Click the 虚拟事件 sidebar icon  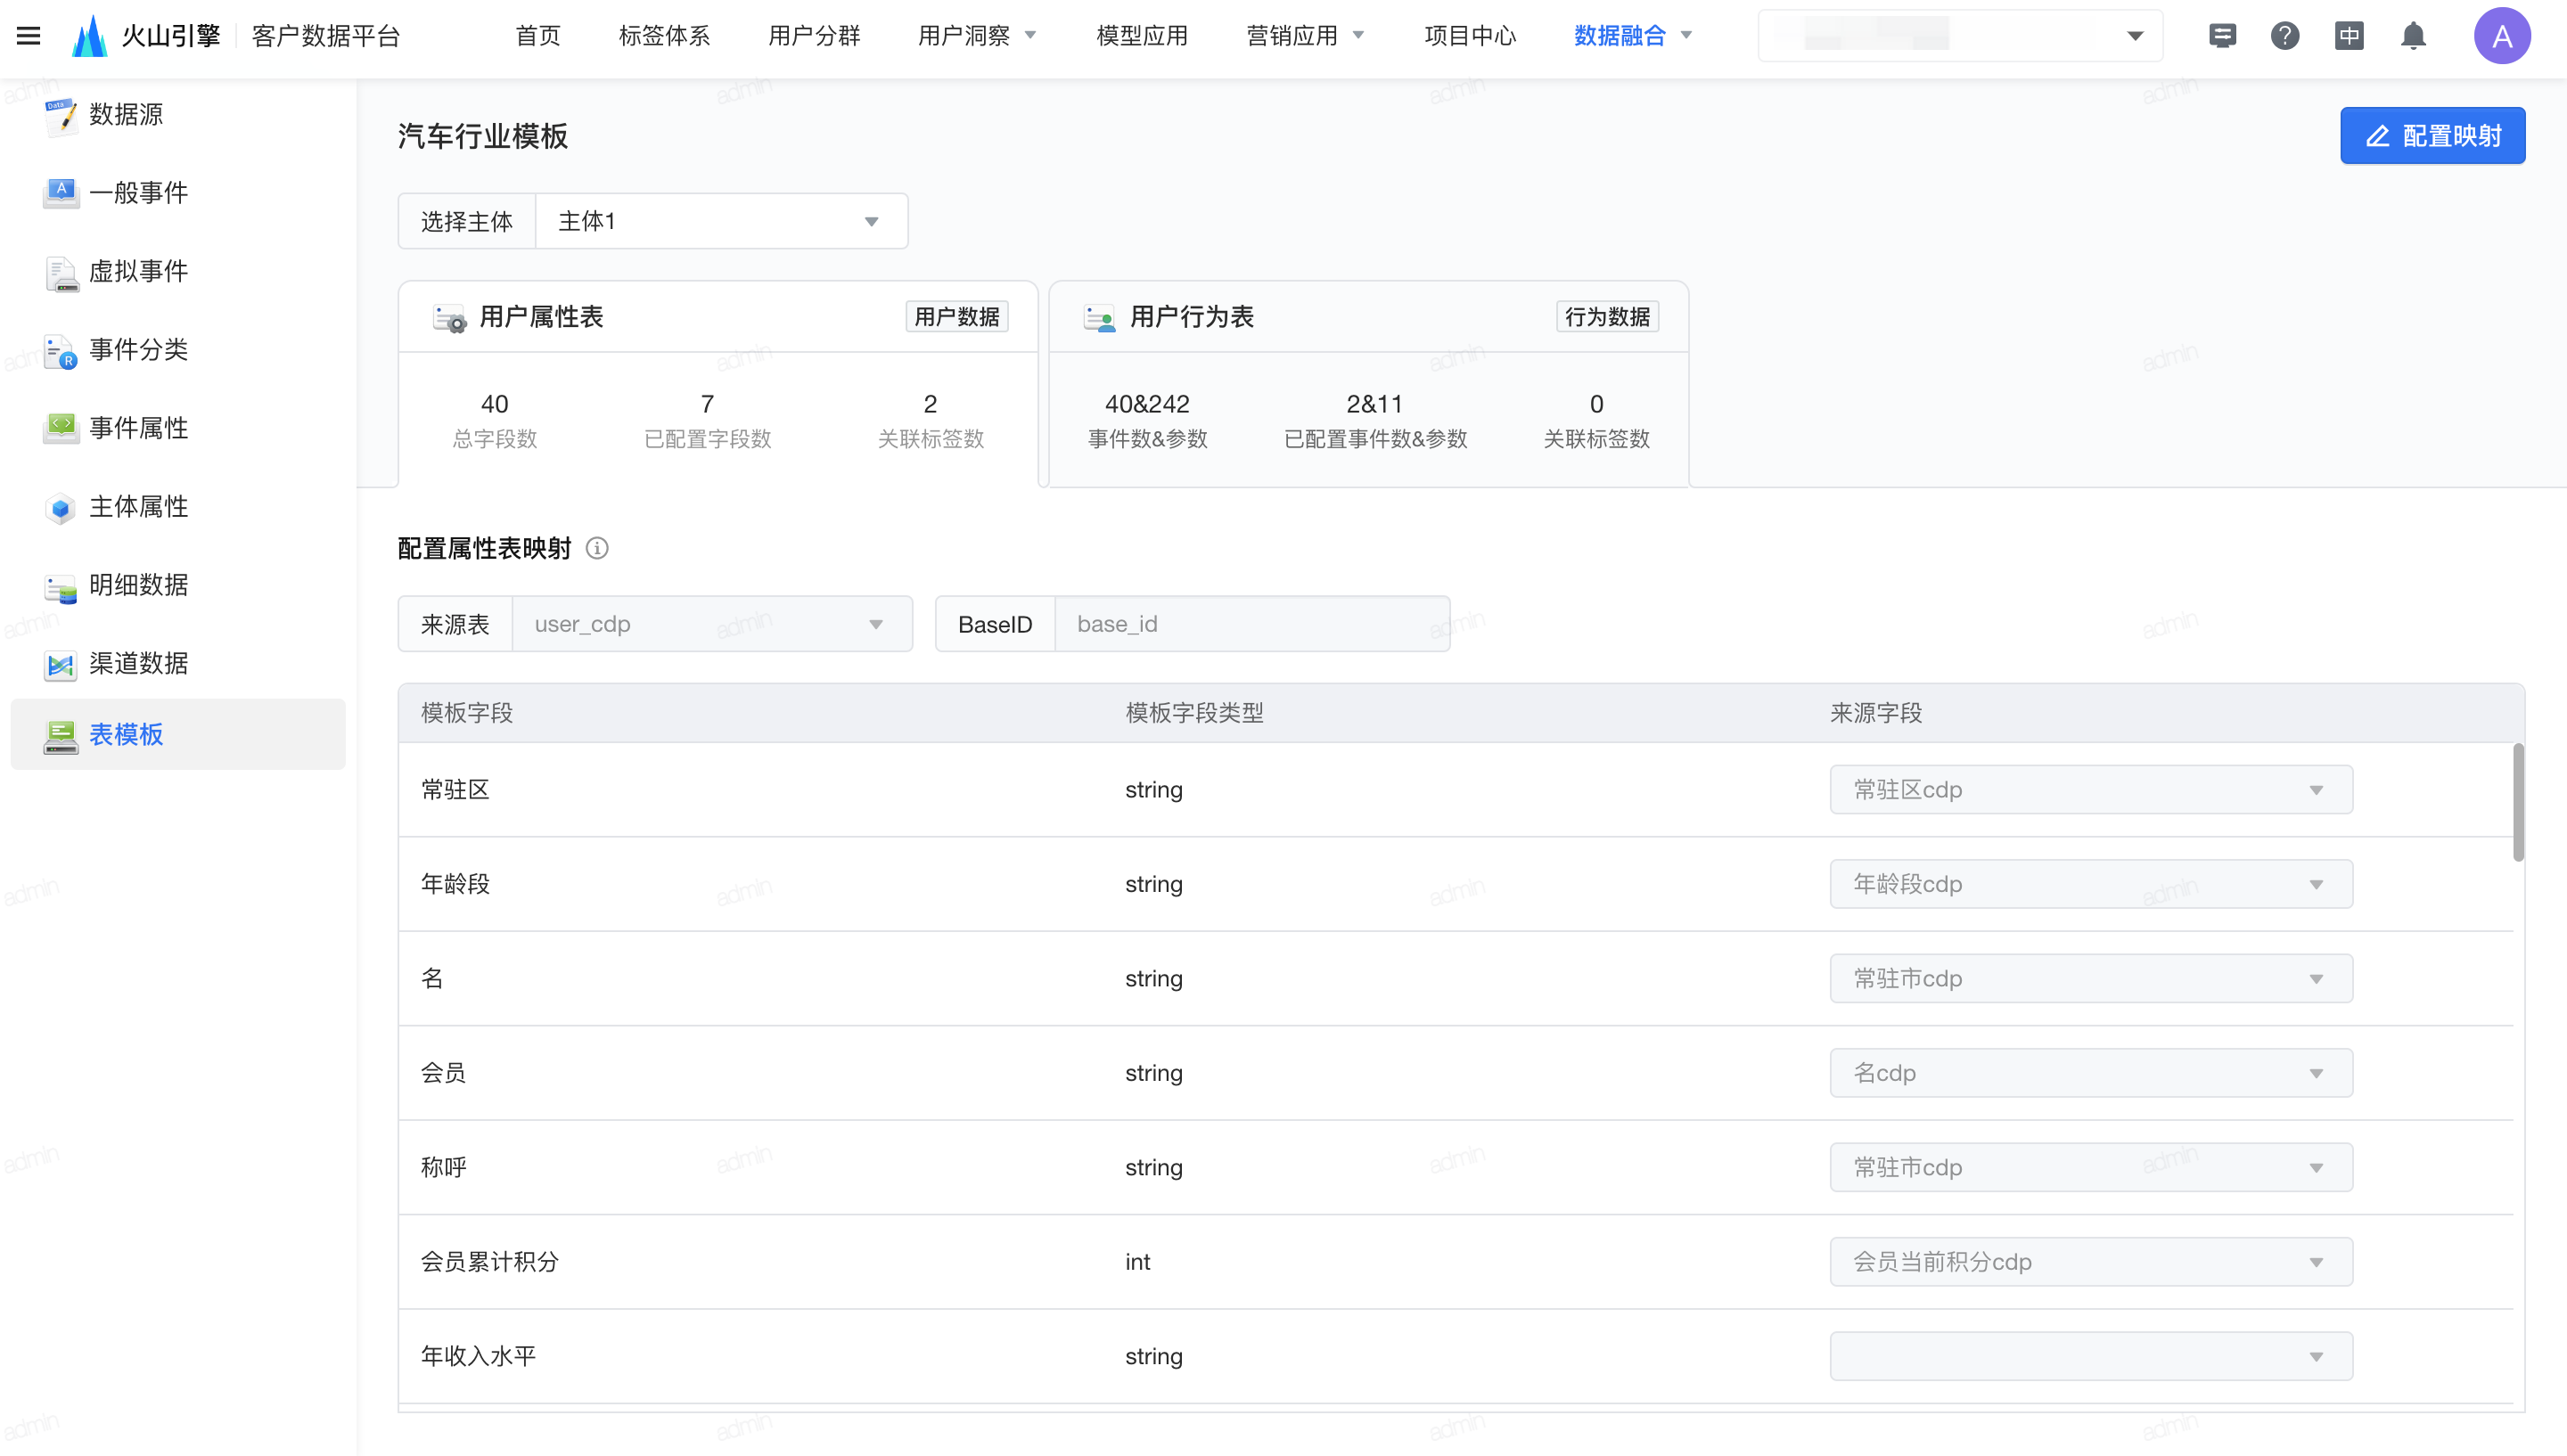[x=61, y=272]
